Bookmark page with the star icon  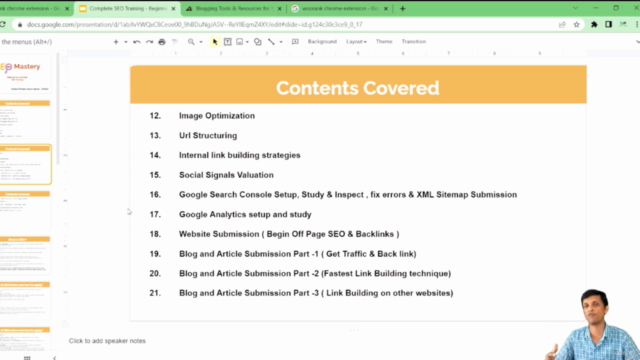pos(576,24)
